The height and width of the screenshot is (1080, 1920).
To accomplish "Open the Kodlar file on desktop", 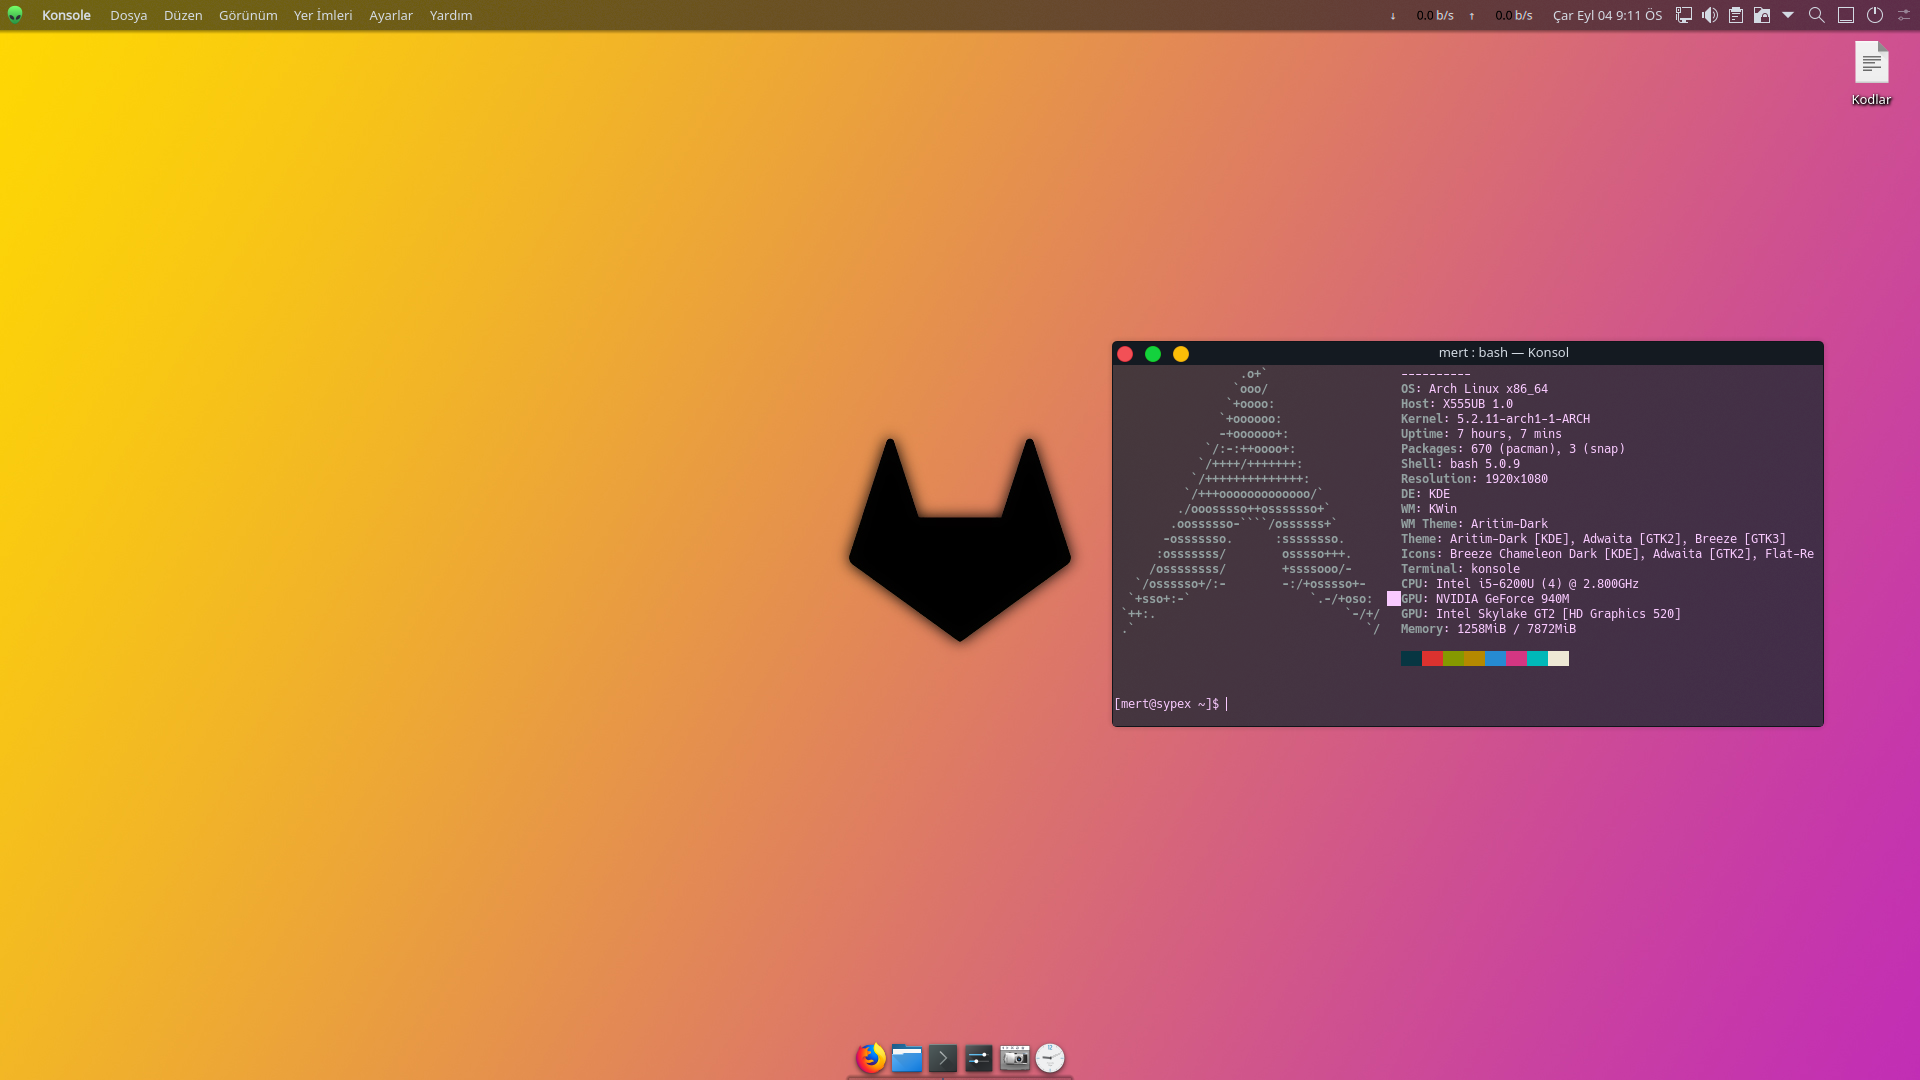I will click(x=1871, y=72).
